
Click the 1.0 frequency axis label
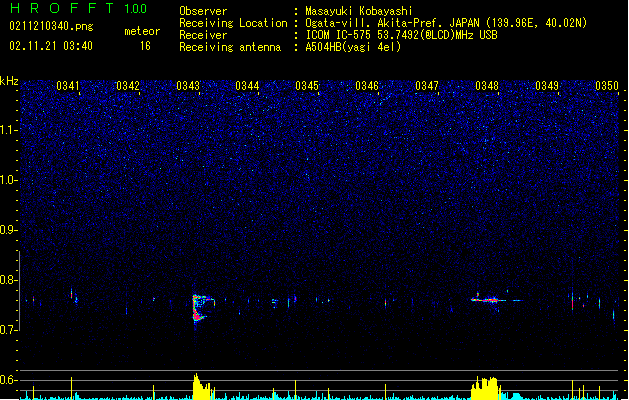tap(8, 180)
